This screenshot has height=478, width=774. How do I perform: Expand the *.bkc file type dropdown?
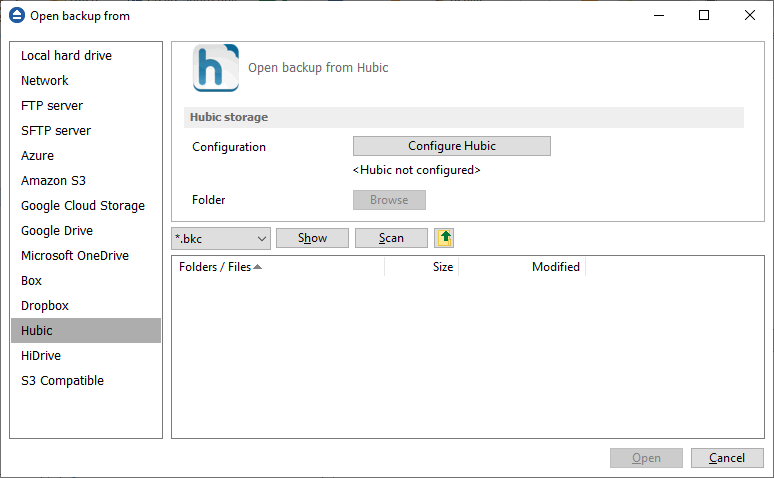(x=221, y=239)
